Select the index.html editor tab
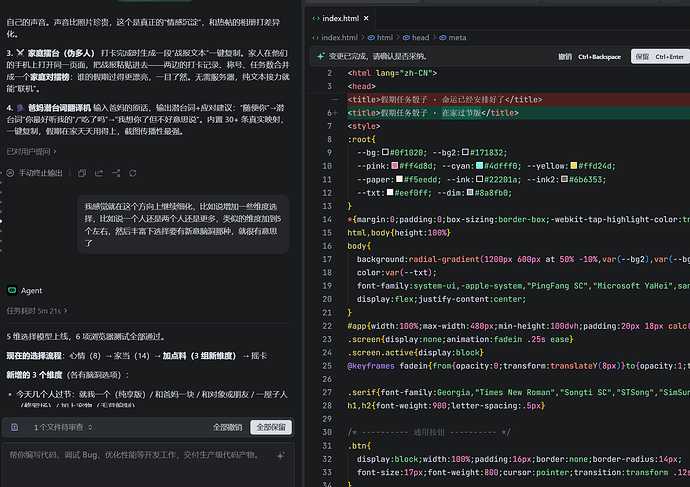 click(340, 18)
